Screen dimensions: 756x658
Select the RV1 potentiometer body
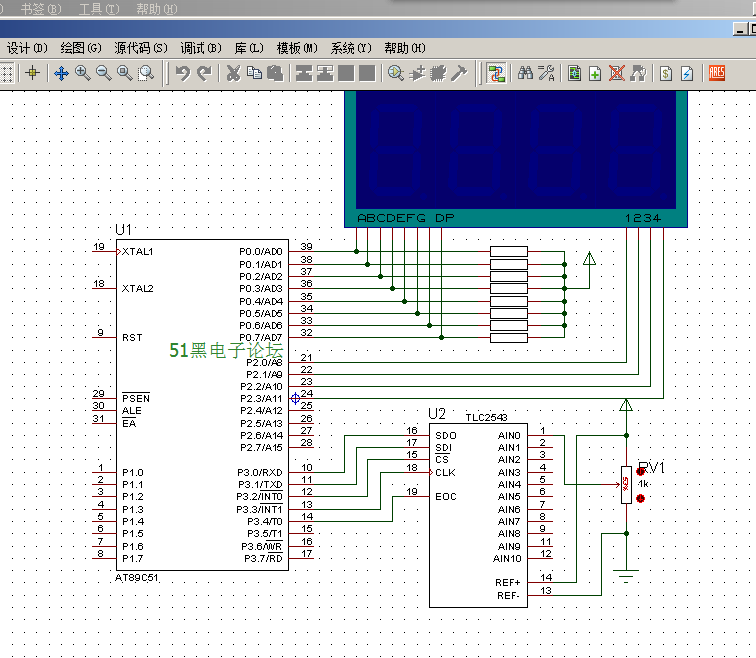[626, 484]
